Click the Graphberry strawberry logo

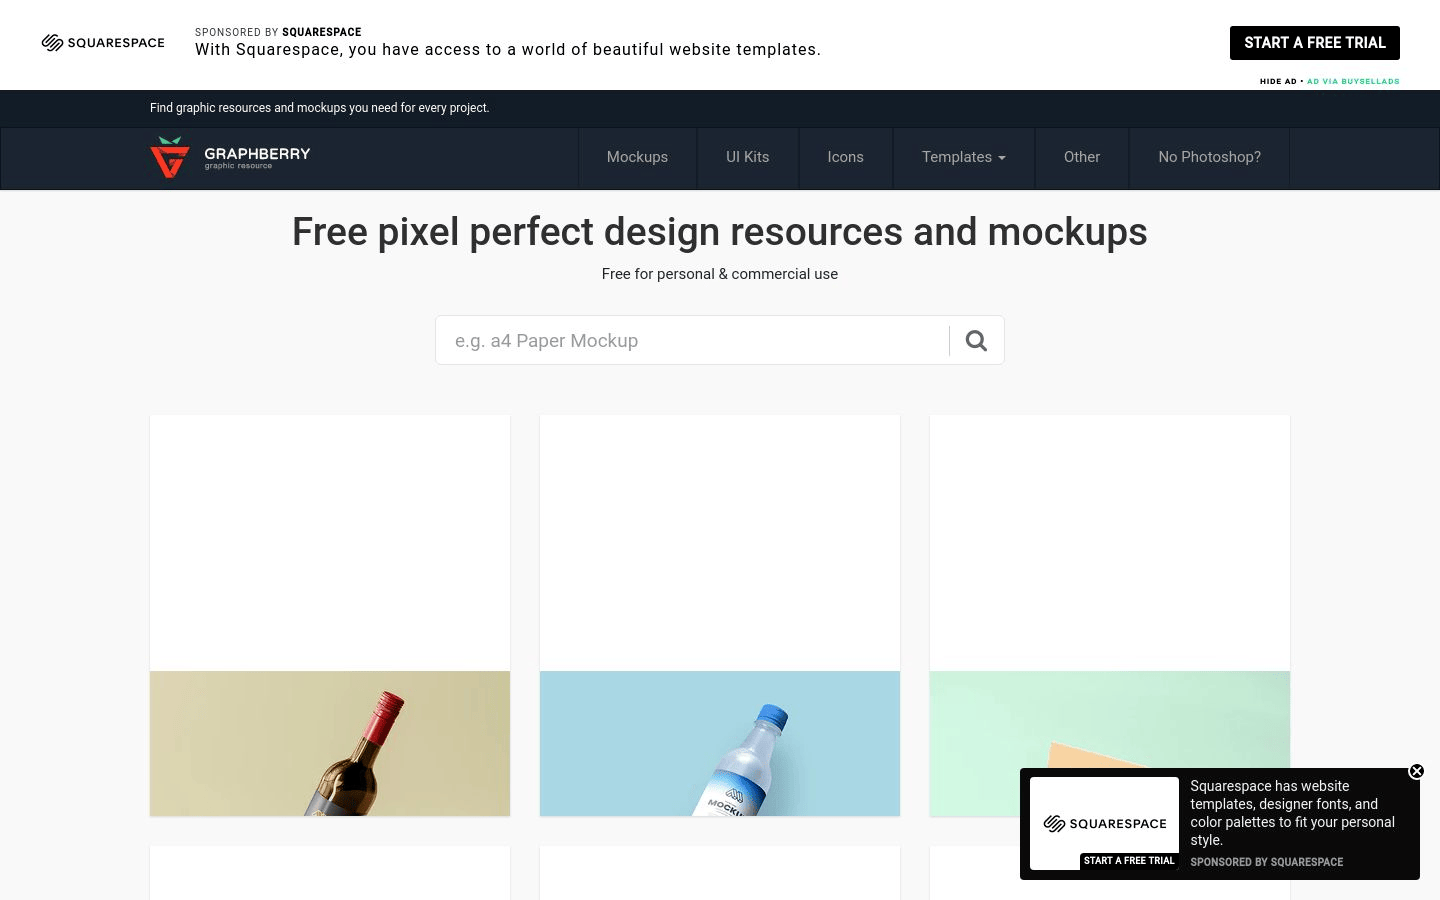[x=170, y=158]
